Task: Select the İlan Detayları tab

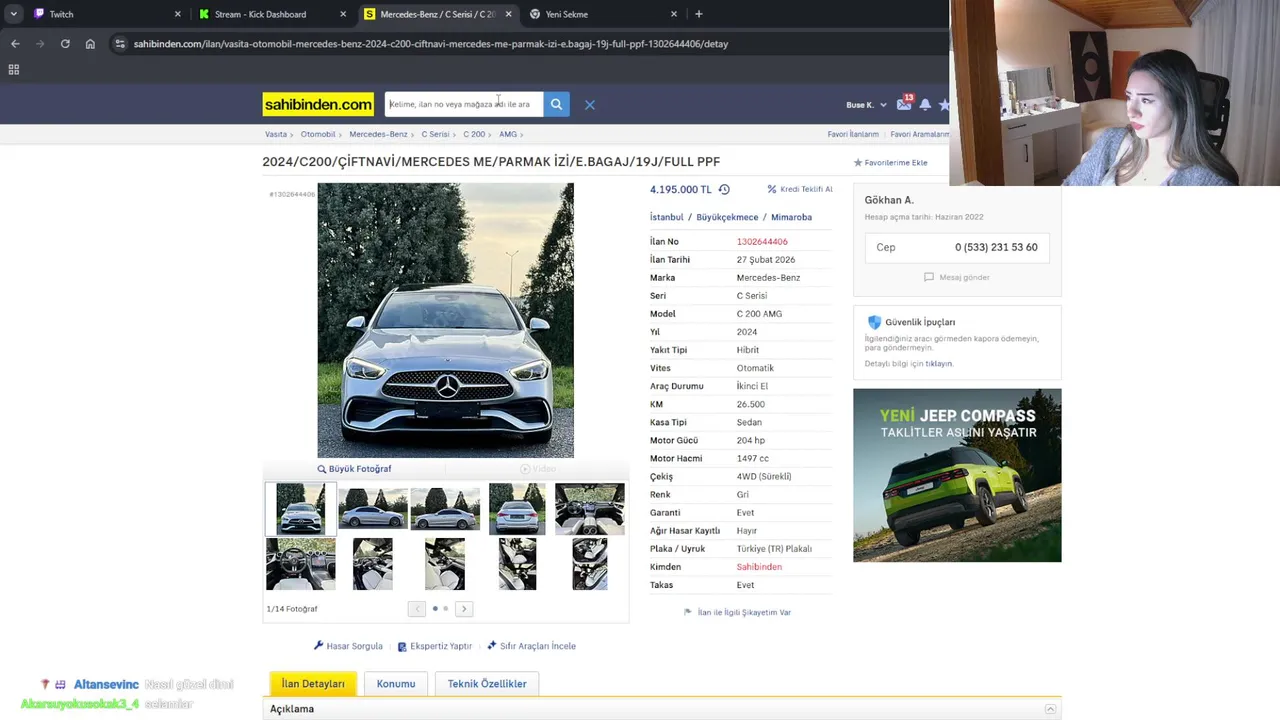Action: [313, 684]
